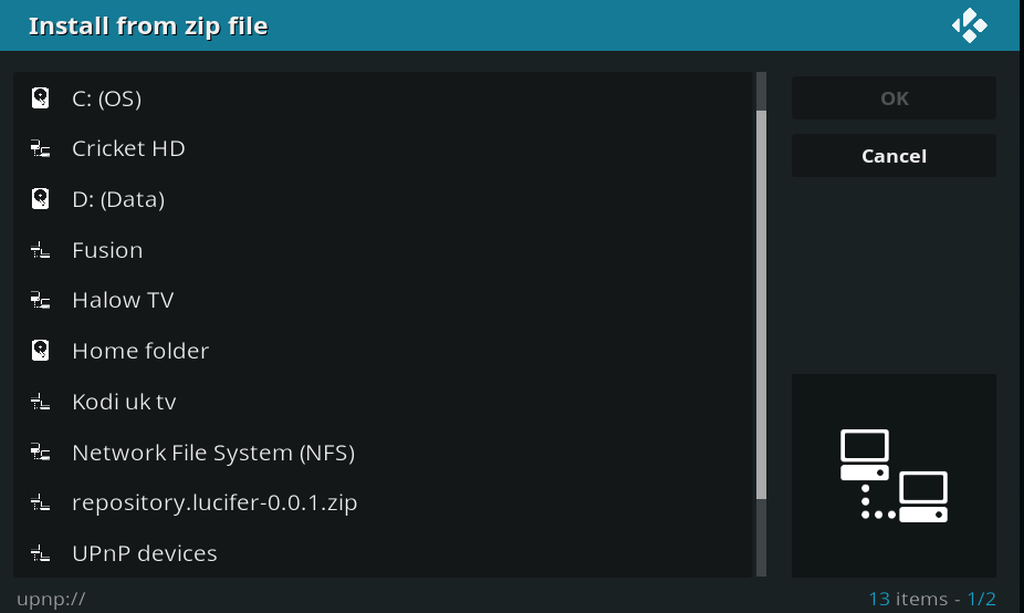Click the network icon beside Halow TV
Viewport: 1024px width, 613px height.
click(40, 300)
